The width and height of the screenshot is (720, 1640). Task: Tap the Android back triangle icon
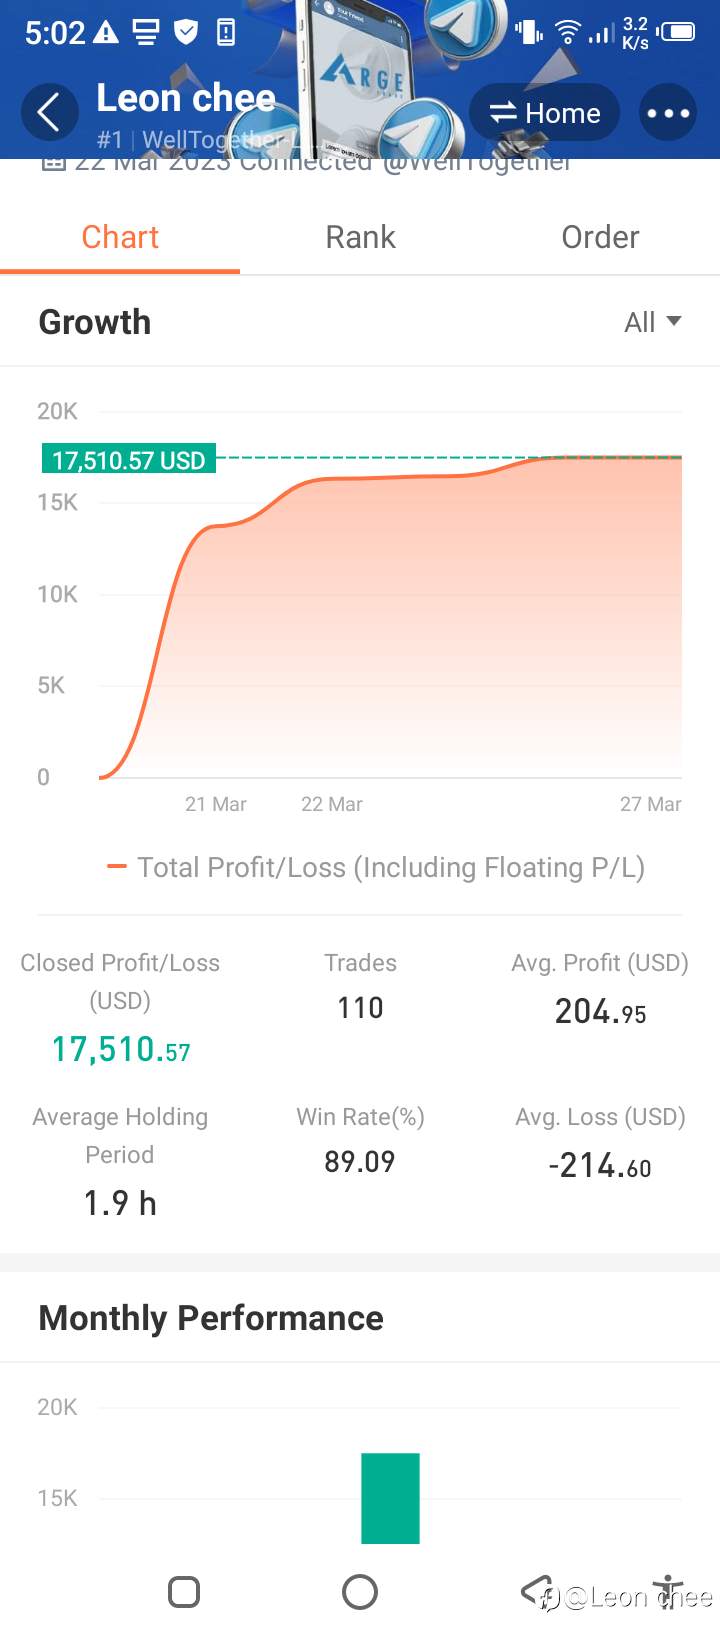click(x=536, y=1590)
